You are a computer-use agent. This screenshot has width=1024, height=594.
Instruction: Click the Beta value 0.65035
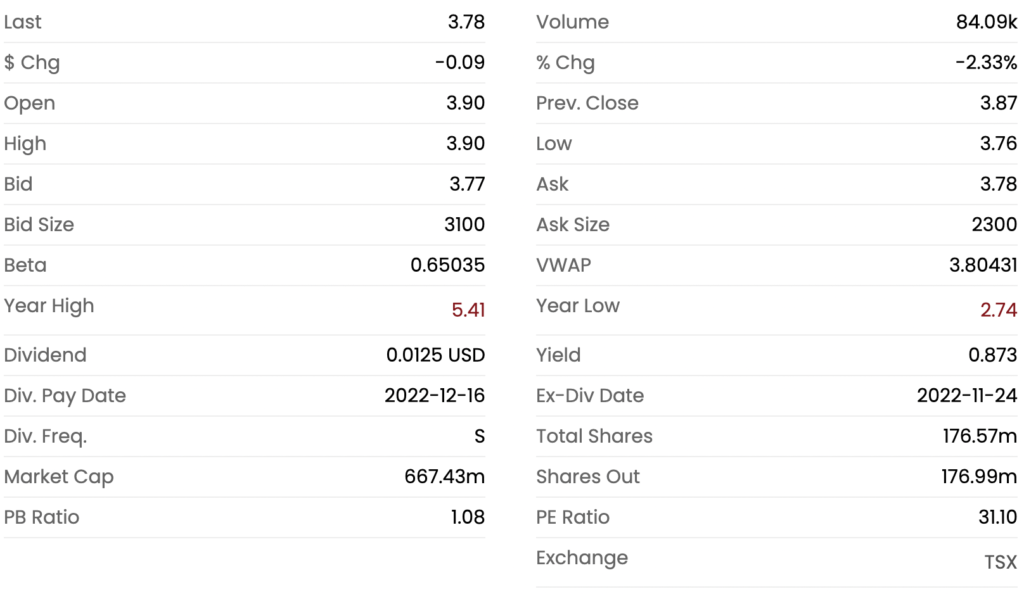tap(447, 266)
